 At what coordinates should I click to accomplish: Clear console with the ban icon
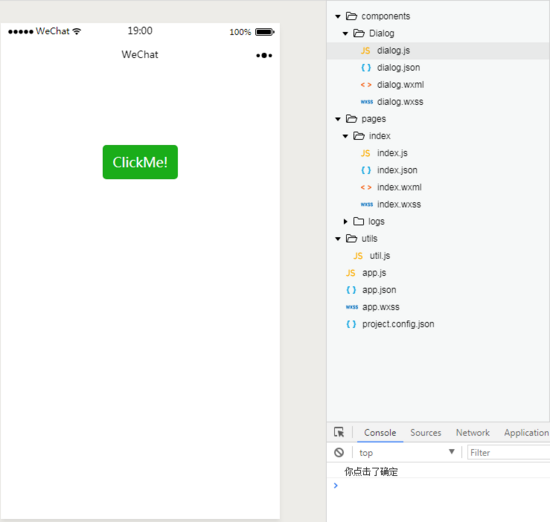pos(339,453)
